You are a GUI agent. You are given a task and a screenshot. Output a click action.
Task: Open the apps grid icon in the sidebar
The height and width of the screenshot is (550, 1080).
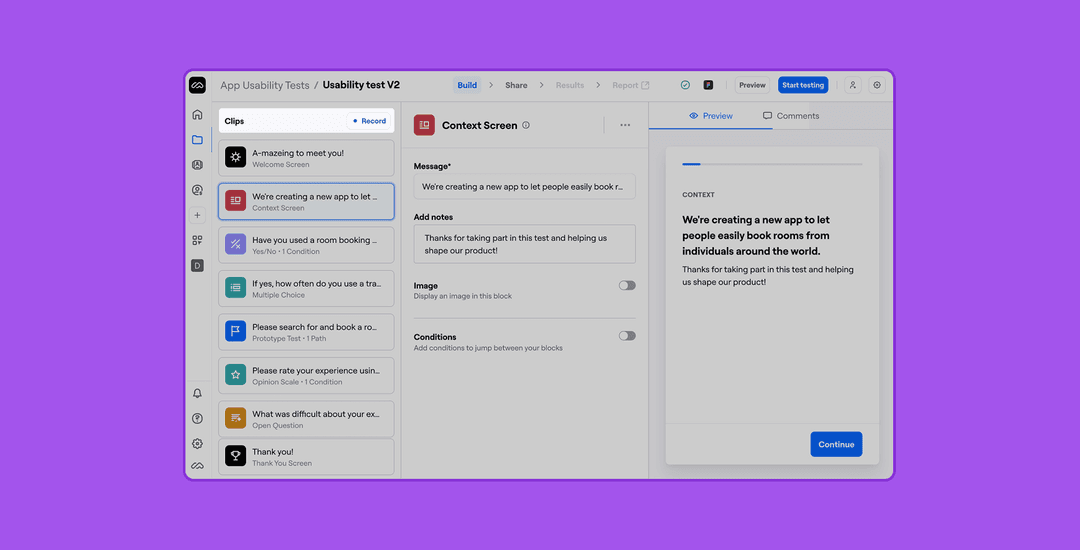pos(198,240)
